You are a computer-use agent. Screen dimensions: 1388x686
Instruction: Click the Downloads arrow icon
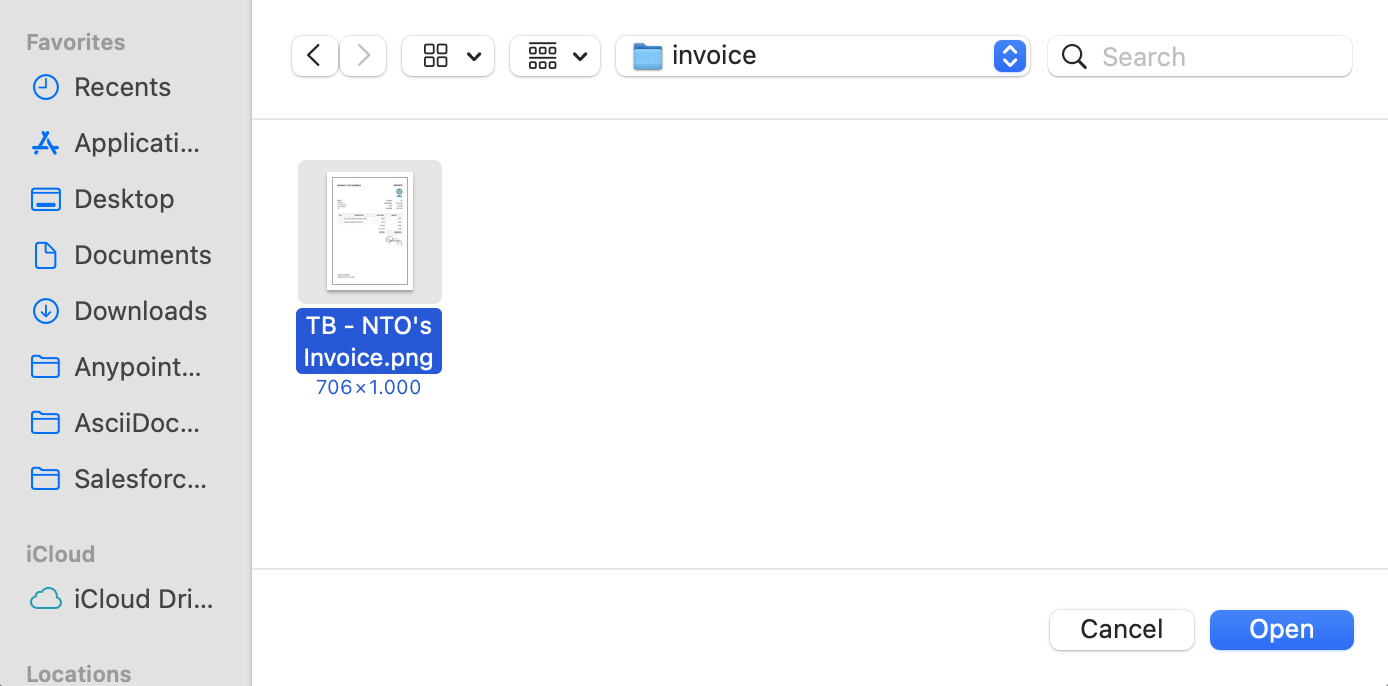point(45,311)
